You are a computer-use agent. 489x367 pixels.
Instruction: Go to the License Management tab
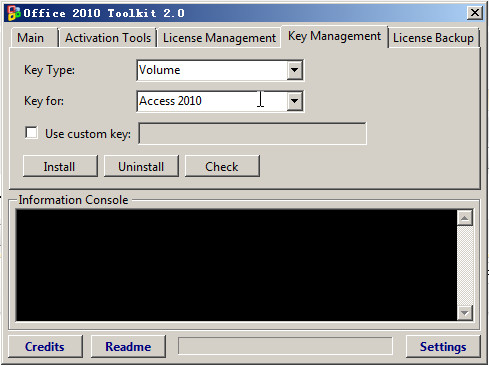pos(219,38)
